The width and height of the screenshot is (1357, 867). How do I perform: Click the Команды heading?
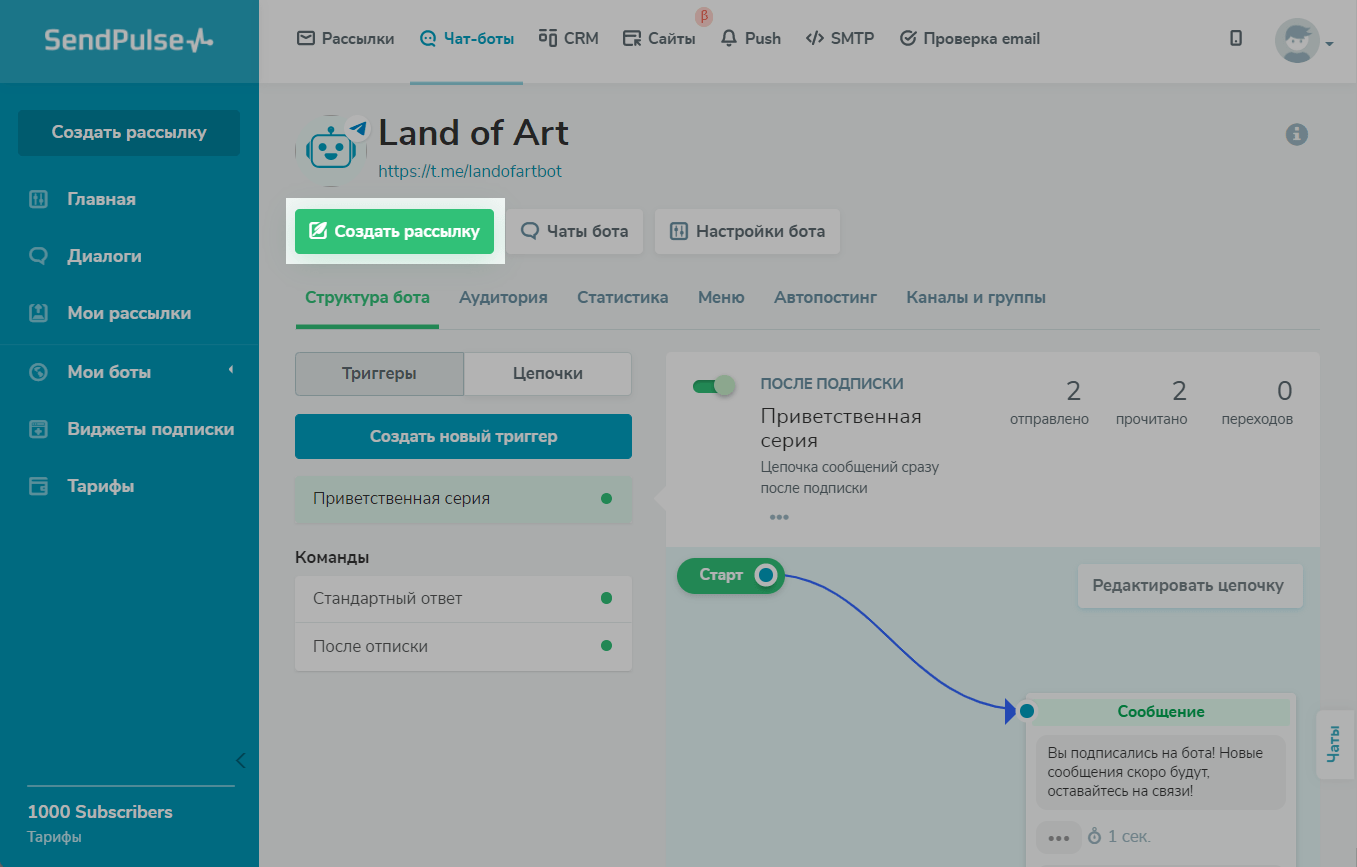[332, 557]
